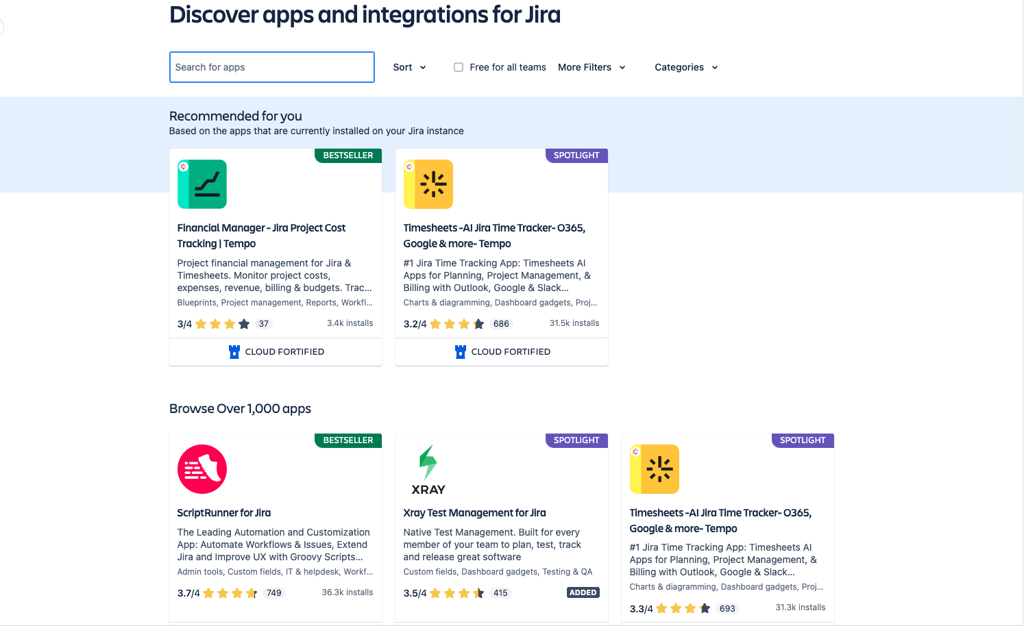The height and width of the screenshot is (626, 1024).
Task: Click Xray description Native Test Management
Action: [492, 544]
